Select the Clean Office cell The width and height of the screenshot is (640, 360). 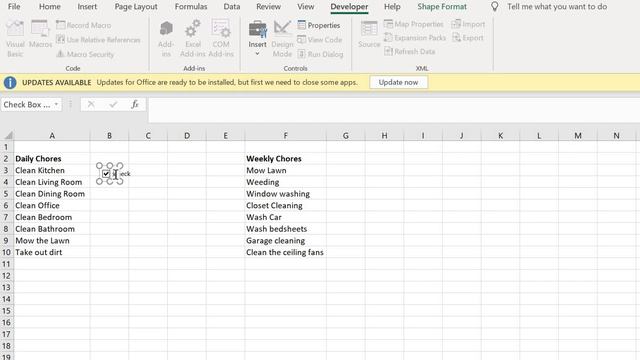(x=52, y=205)
